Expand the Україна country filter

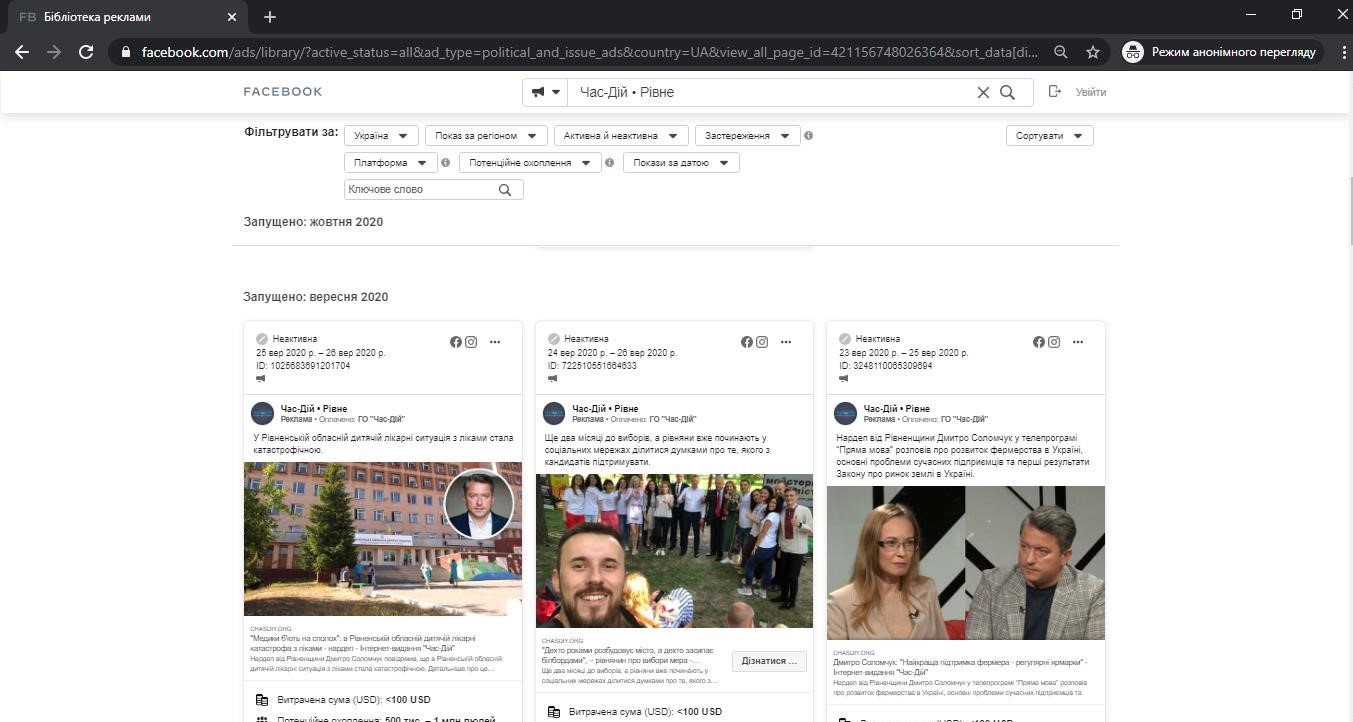point(381,135)
